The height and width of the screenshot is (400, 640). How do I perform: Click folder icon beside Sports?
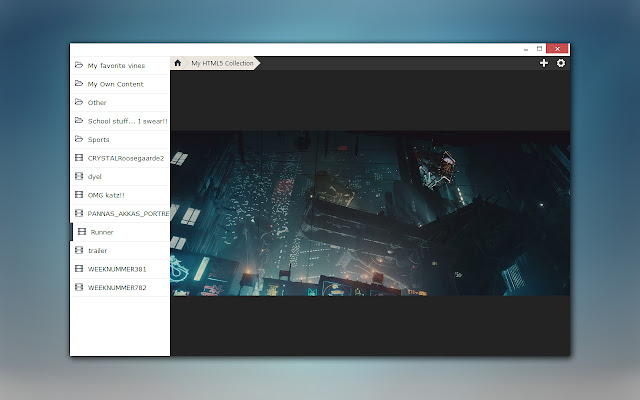(x=79, y=139)
